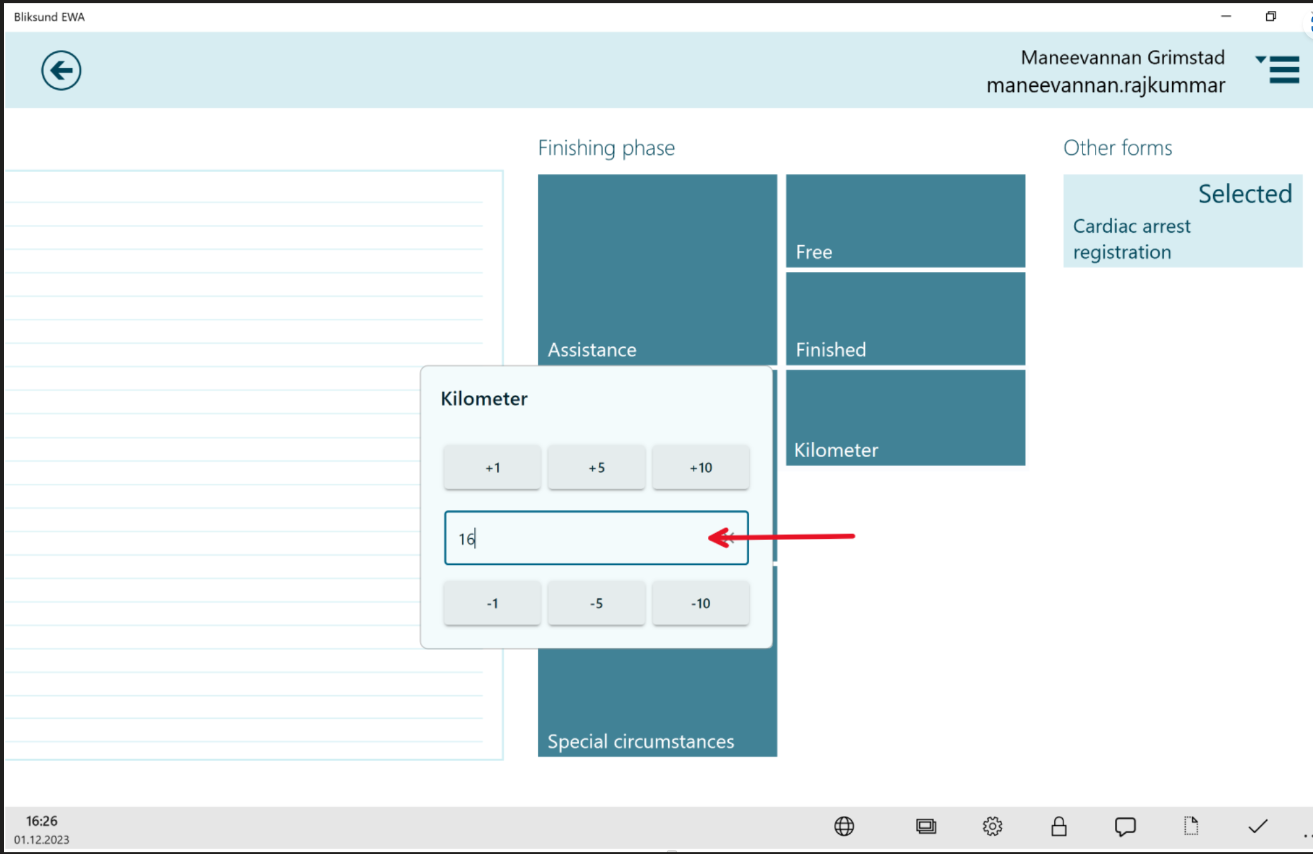This screenshot has width=1313, height=854.
Task: Subtract one kilometer with -1 button
Action: (493, 603)
